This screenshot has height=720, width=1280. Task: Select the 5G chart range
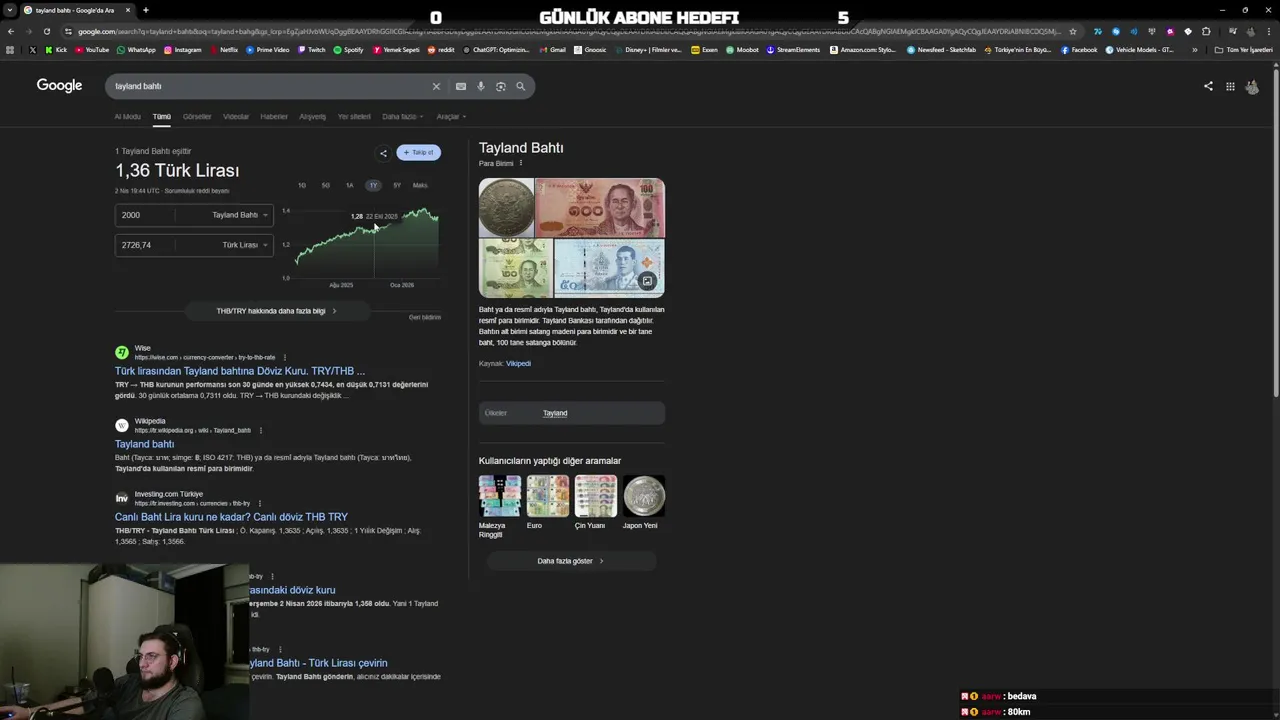(x=326, y=185)
